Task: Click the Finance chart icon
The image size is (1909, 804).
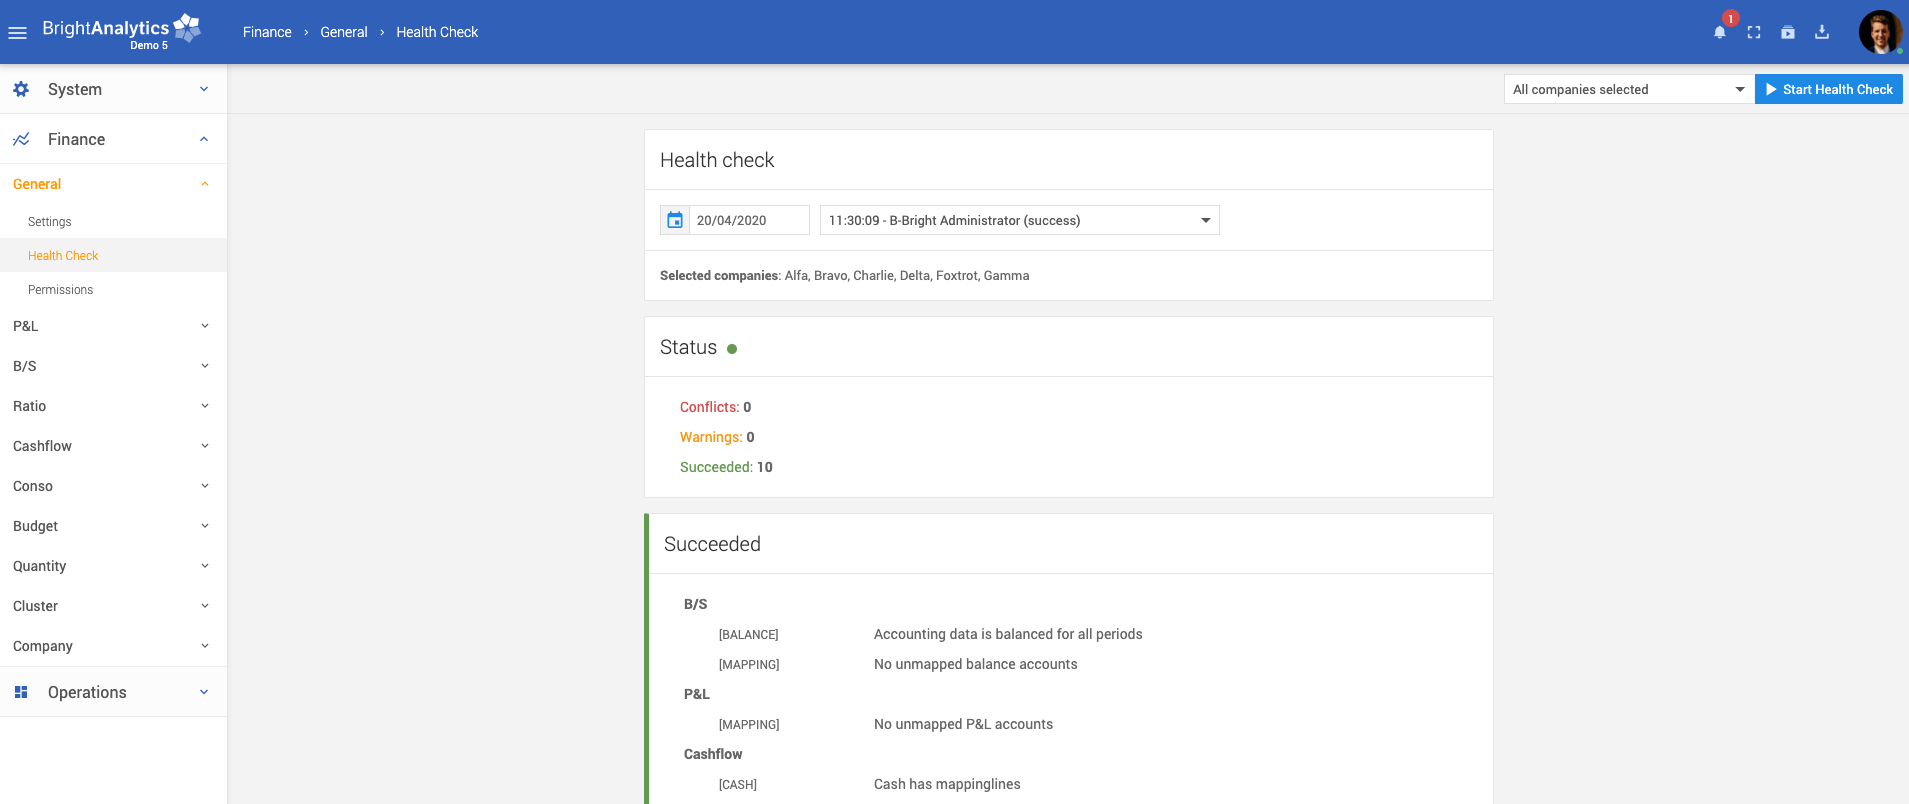Action: tap(21, 139)
